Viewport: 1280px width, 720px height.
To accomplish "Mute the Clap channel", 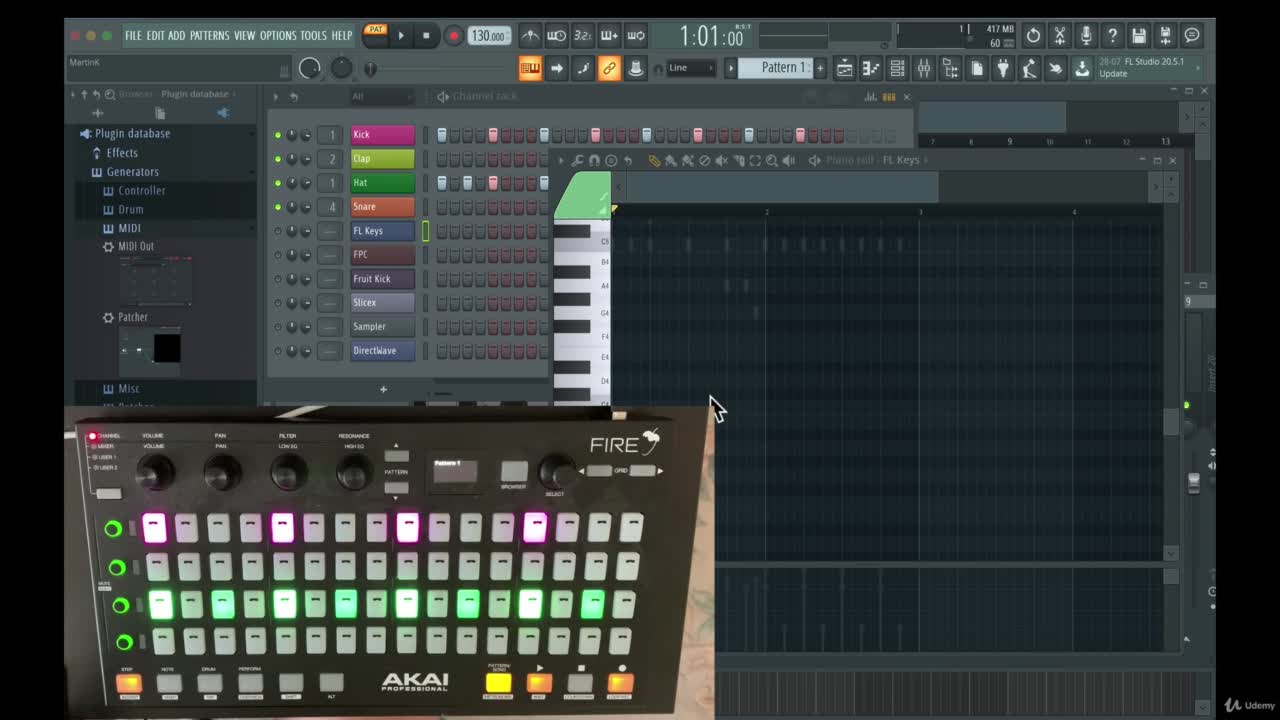I will tap(278, 159).
